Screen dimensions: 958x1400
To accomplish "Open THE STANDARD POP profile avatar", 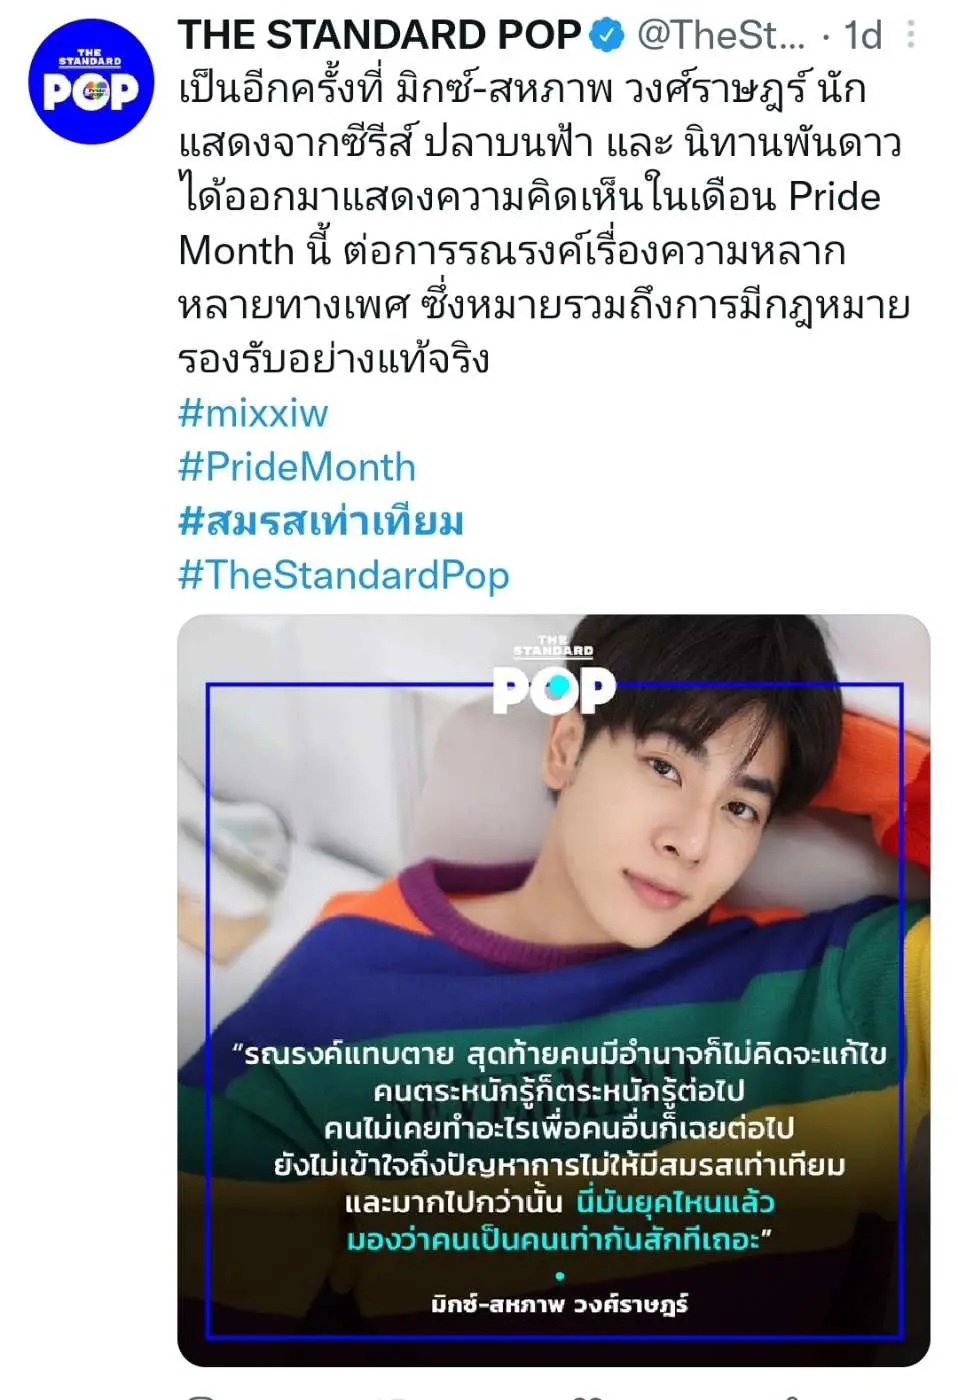I will [x=91, y=81].
